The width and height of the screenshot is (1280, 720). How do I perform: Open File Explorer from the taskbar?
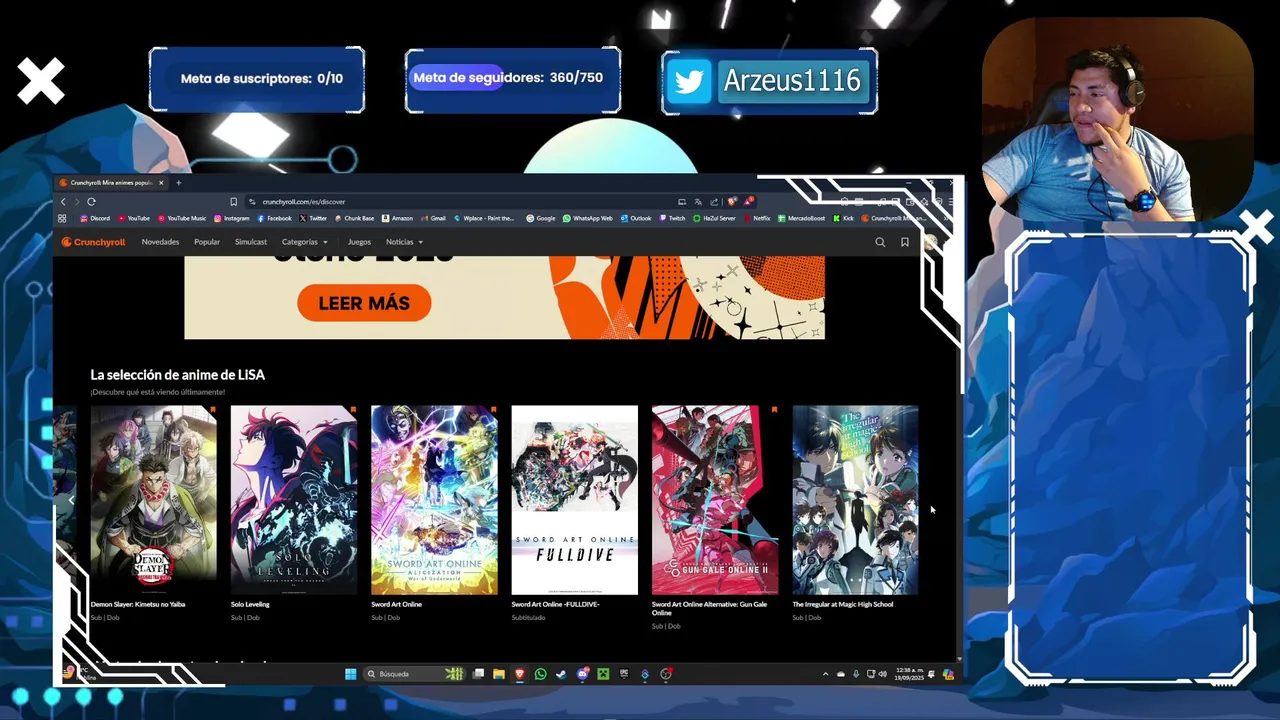498,674
